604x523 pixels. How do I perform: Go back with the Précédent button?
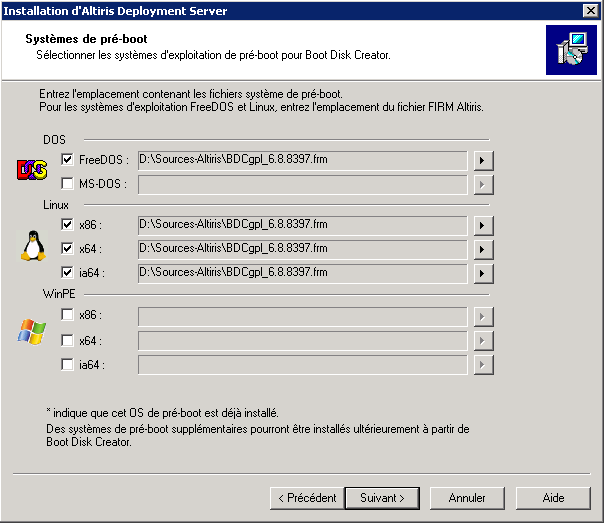307,497
